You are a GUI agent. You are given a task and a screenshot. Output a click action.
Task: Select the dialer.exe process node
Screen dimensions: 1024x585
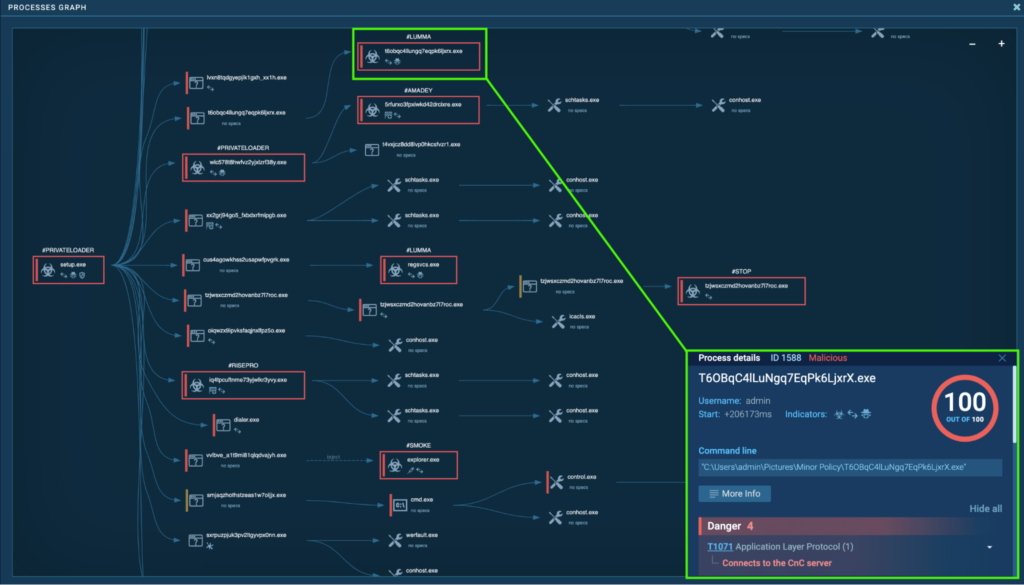[x=224, y=424]
